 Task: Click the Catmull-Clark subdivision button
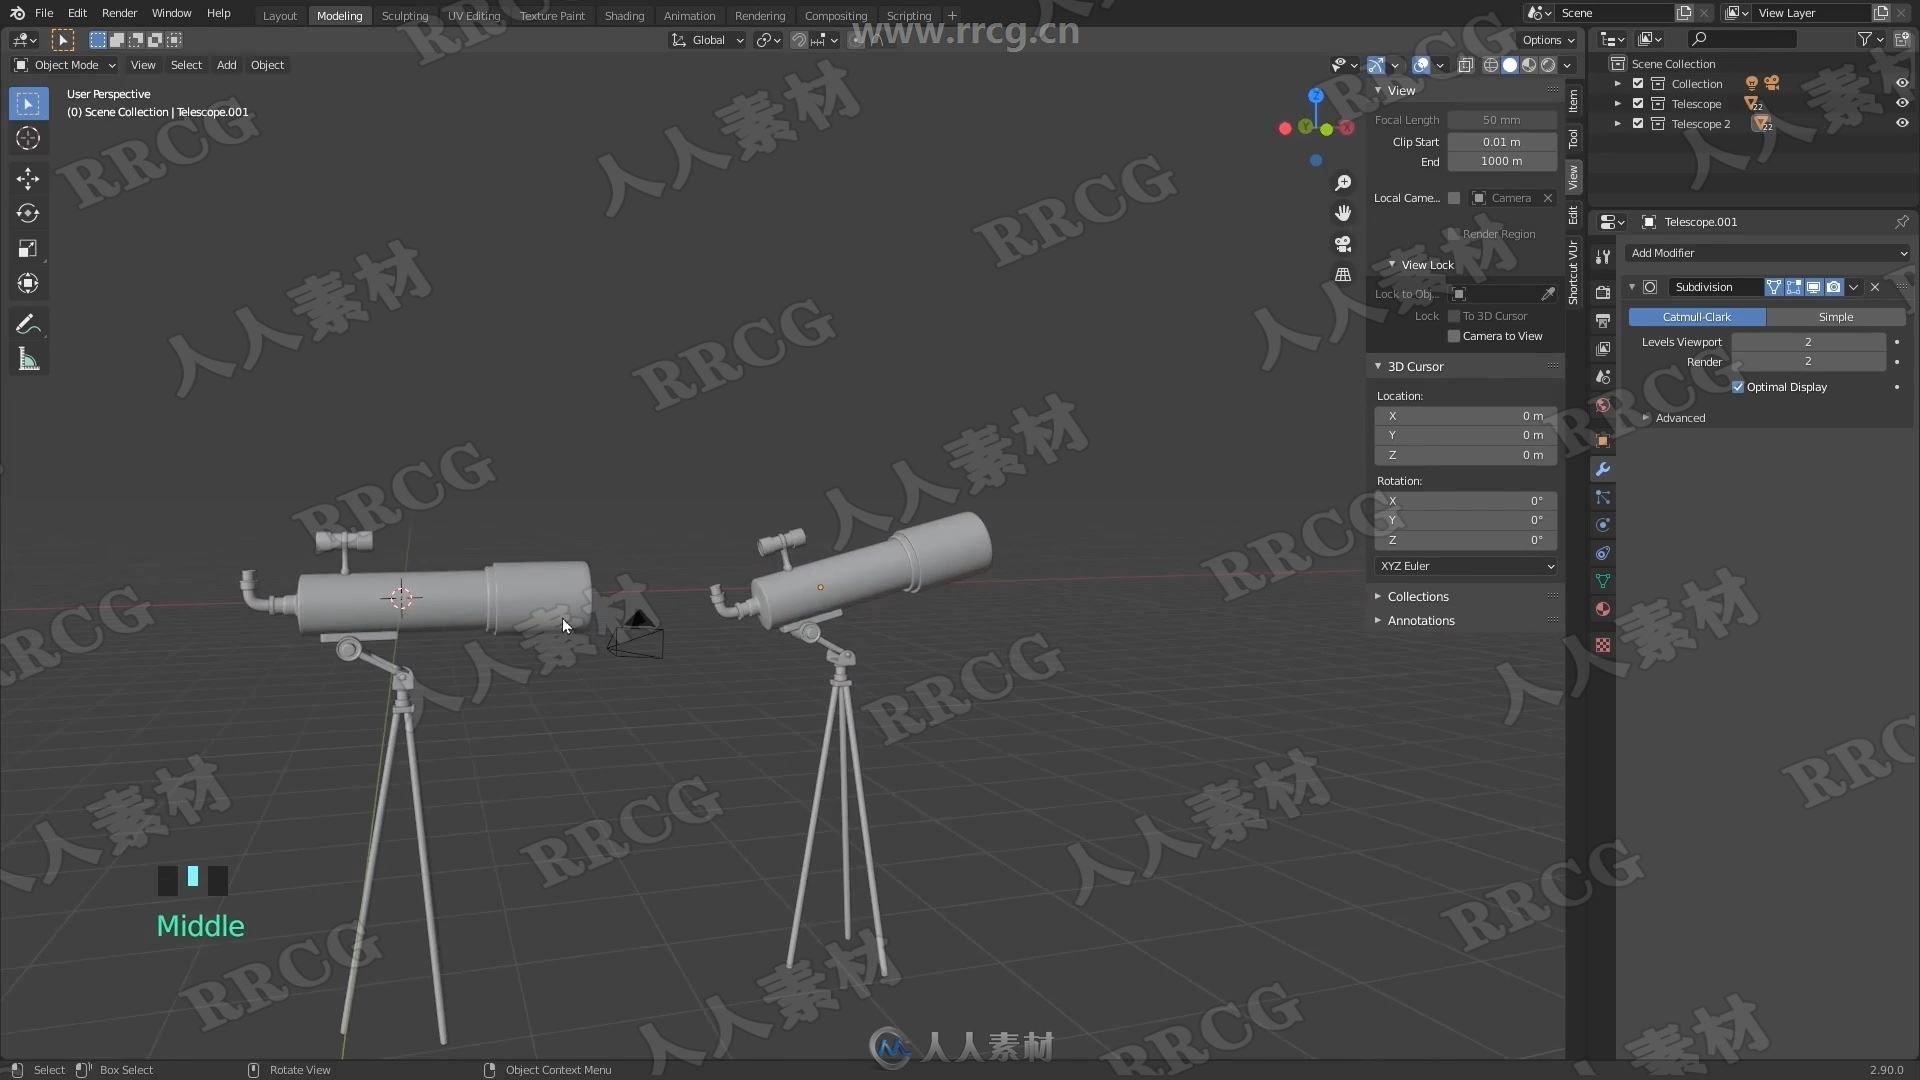pos(1697,316)
